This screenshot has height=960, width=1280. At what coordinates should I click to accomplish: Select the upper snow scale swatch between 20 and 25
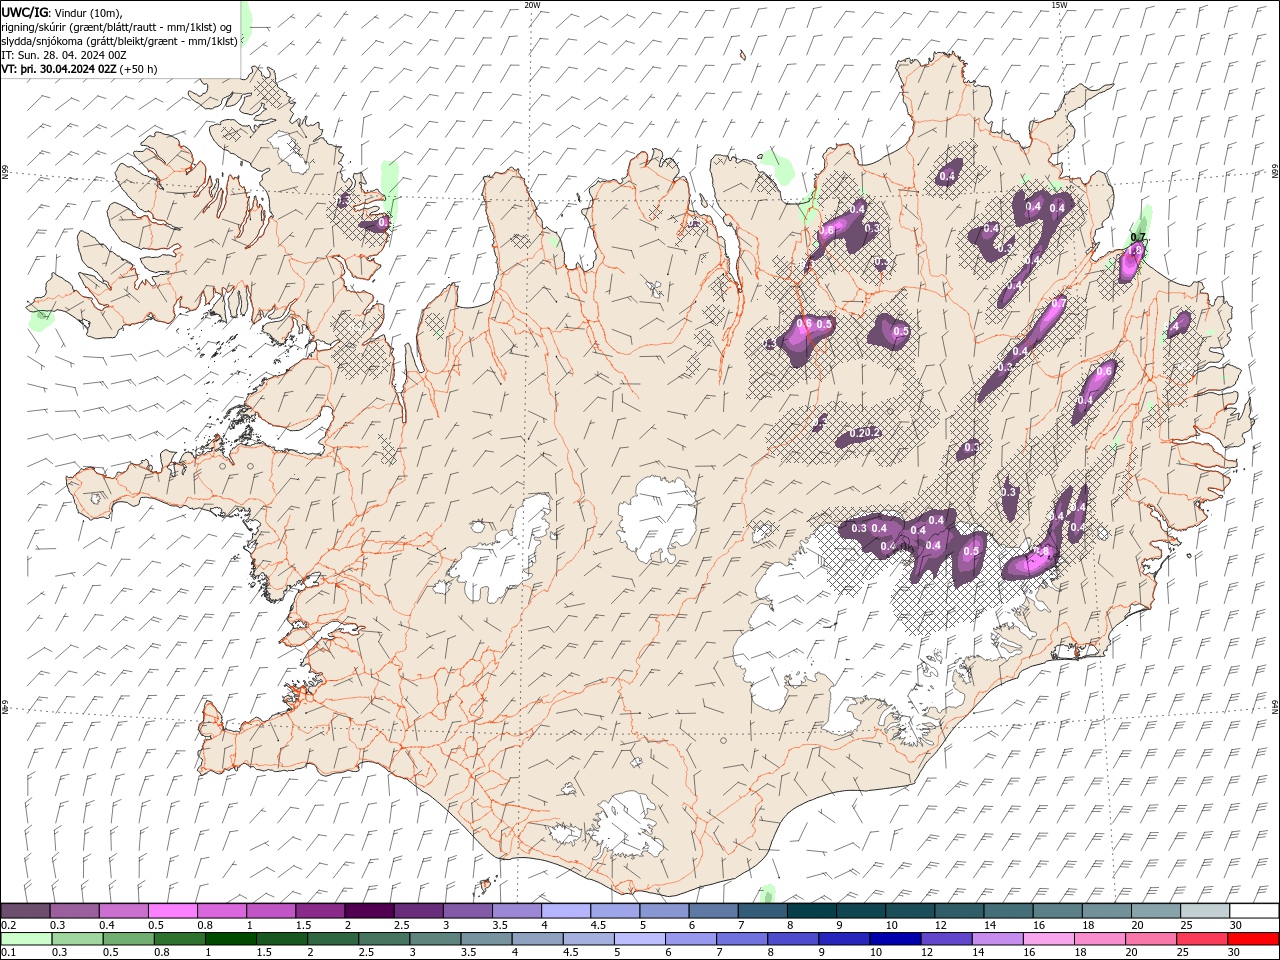(1155, 911)
